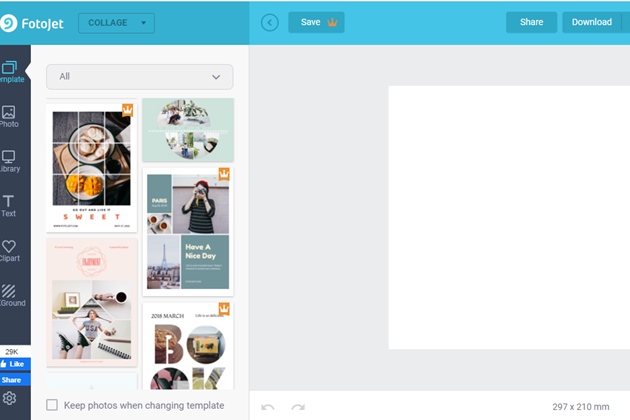The height and width of the screenshot is (420, 630).
Task: Open settings gear at sidebar bottom
Action: click(10, 399)
